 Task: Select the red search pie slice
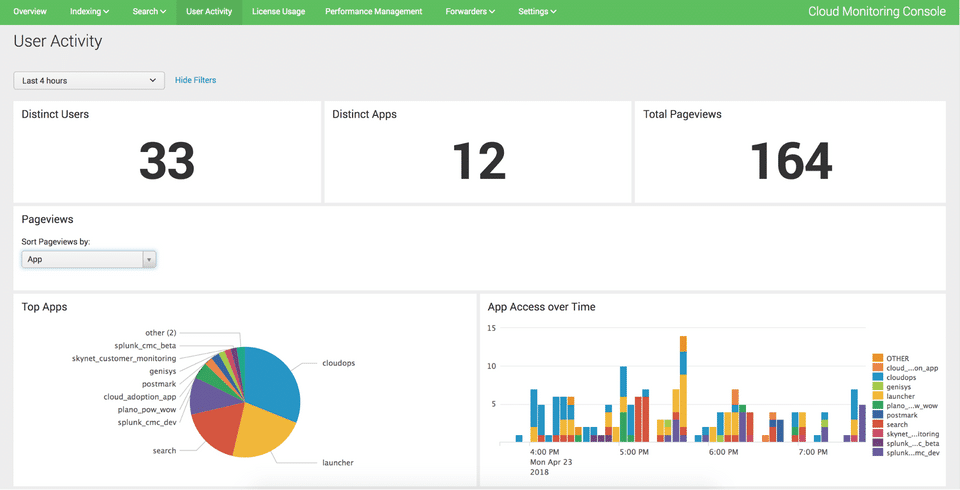pos(215,430)
